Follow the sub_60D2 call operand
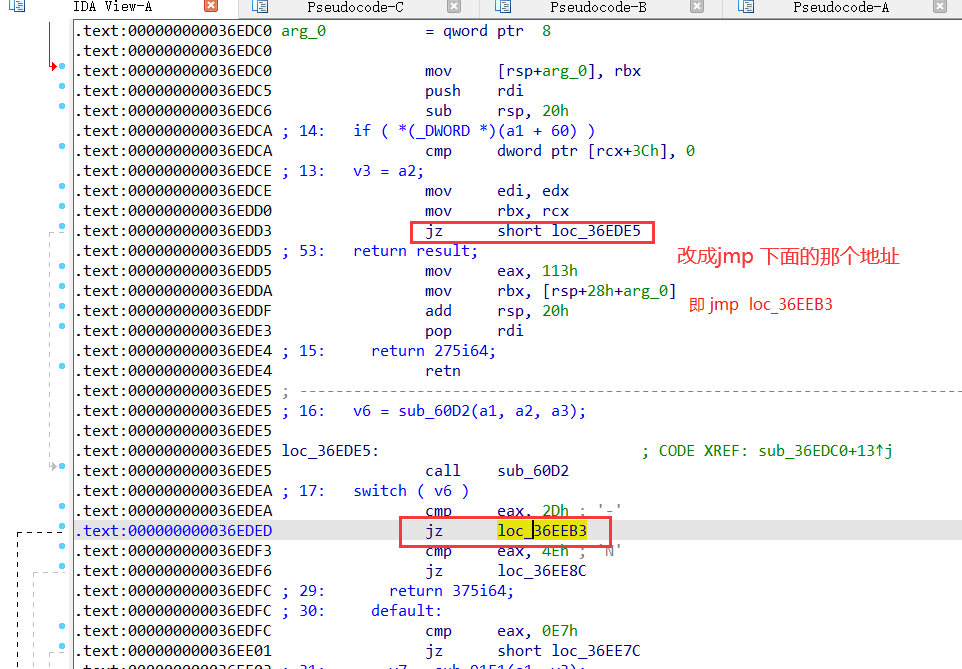The height and width of the screenshot is (669, 962). [533, 471]
